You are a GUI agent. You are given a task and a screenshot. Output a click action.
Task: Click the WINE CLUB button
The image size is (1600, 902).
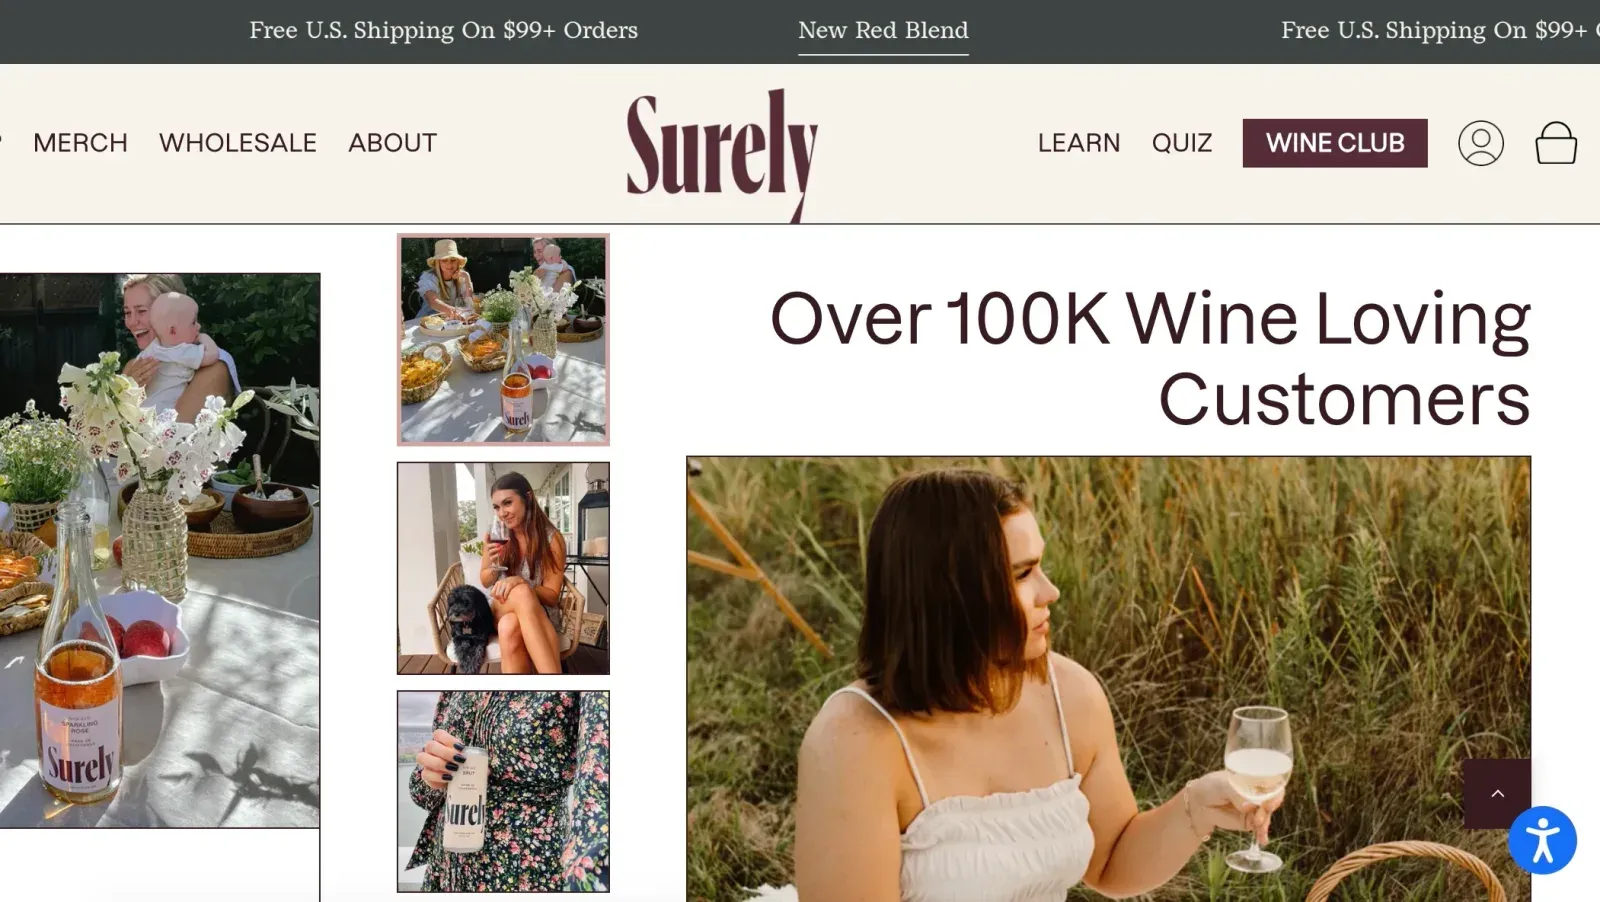coord(1335,143)
